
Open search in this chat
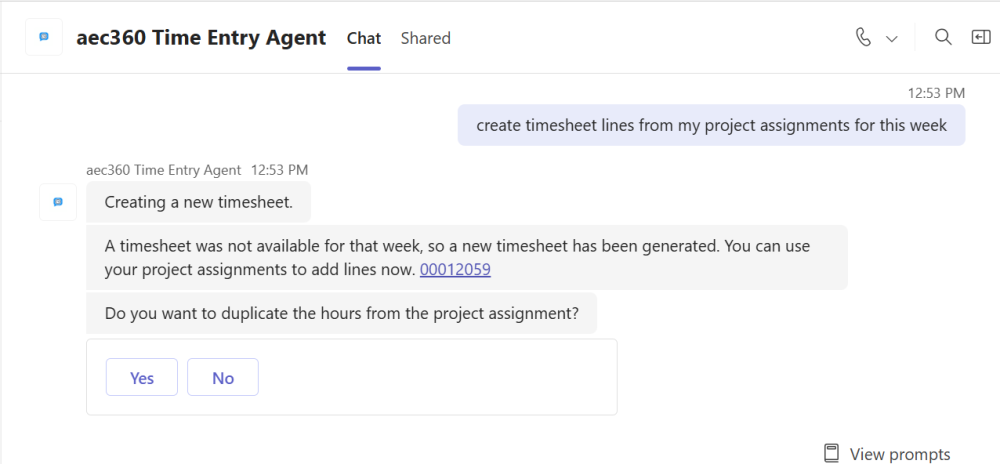click(x=942, y=37)
